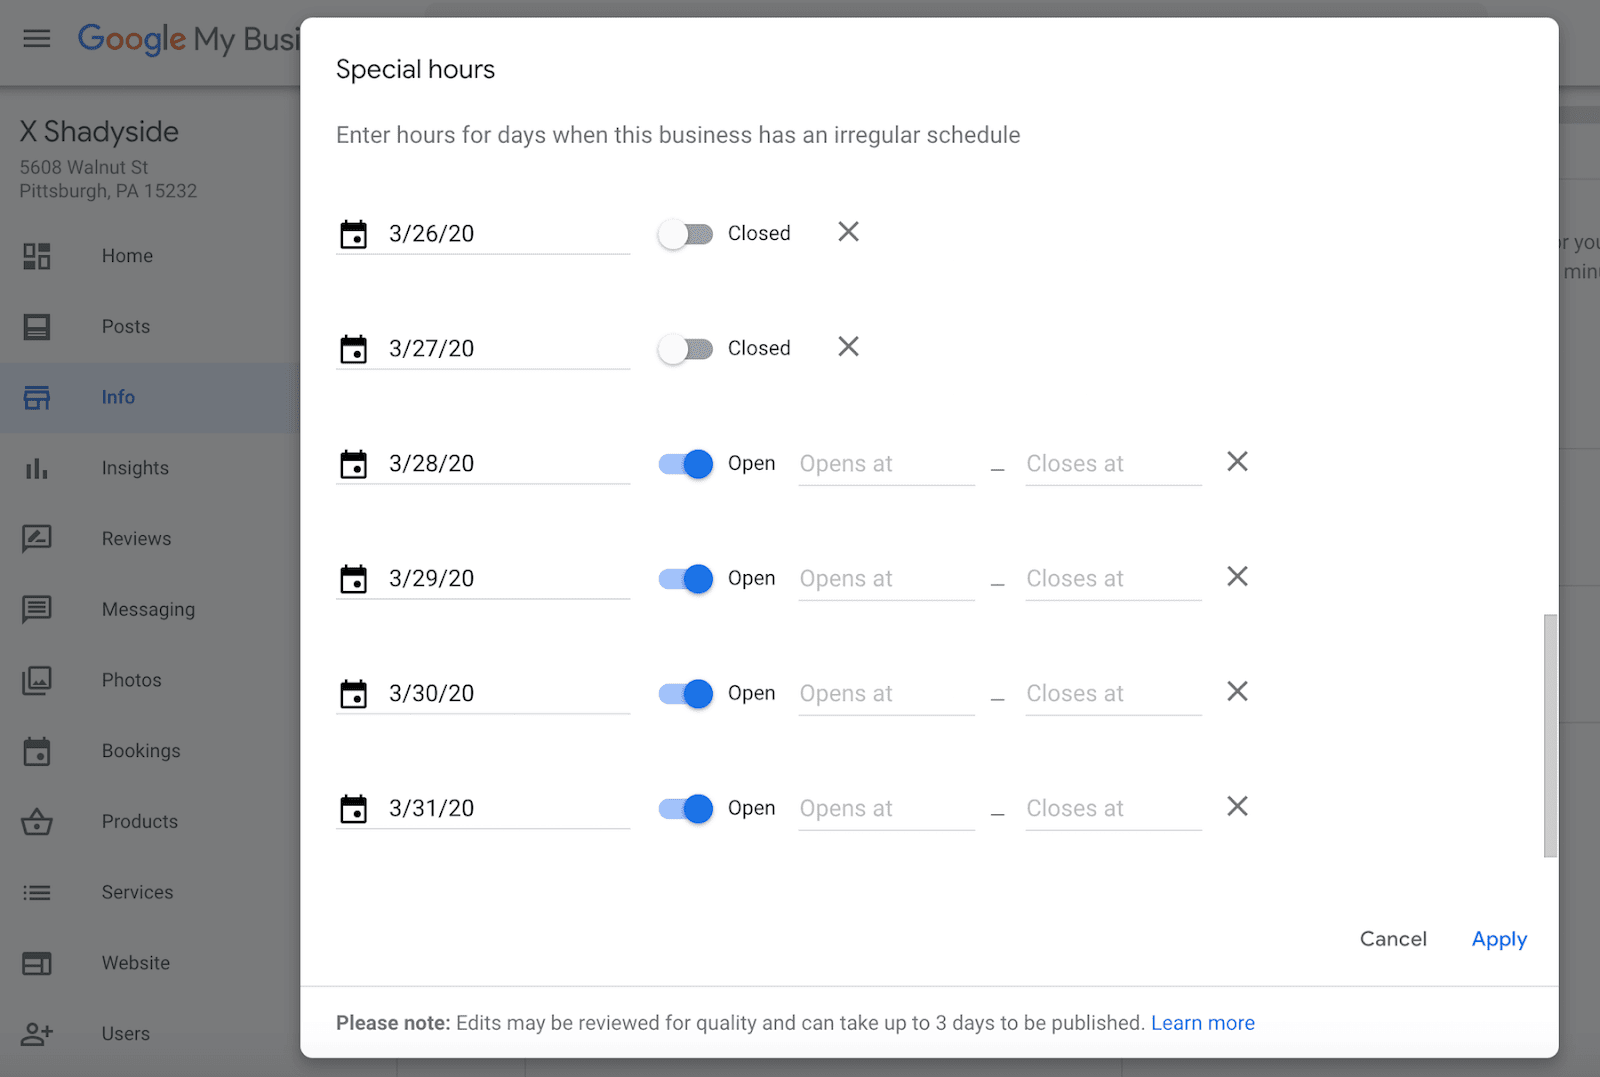Screen dimensions: 1600x1077
Task: Open the hamburger main menu
Action: pyautogui.click(x=37, y=39)
